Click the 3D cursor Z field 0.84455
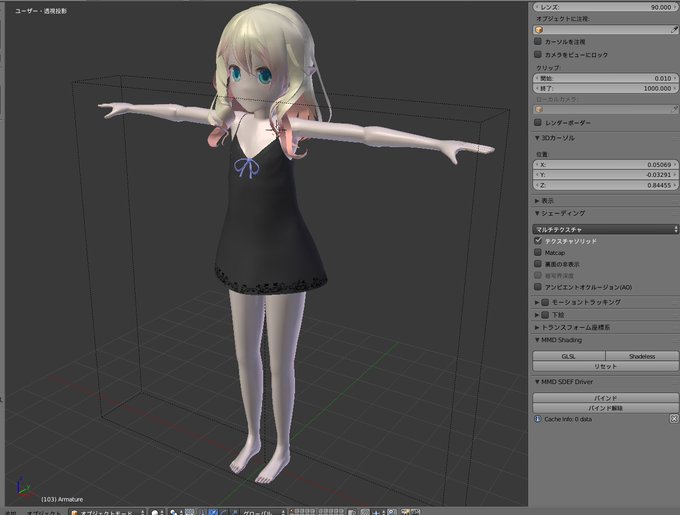The width and height of the screenshot is (680, 515). pos(605,185)
